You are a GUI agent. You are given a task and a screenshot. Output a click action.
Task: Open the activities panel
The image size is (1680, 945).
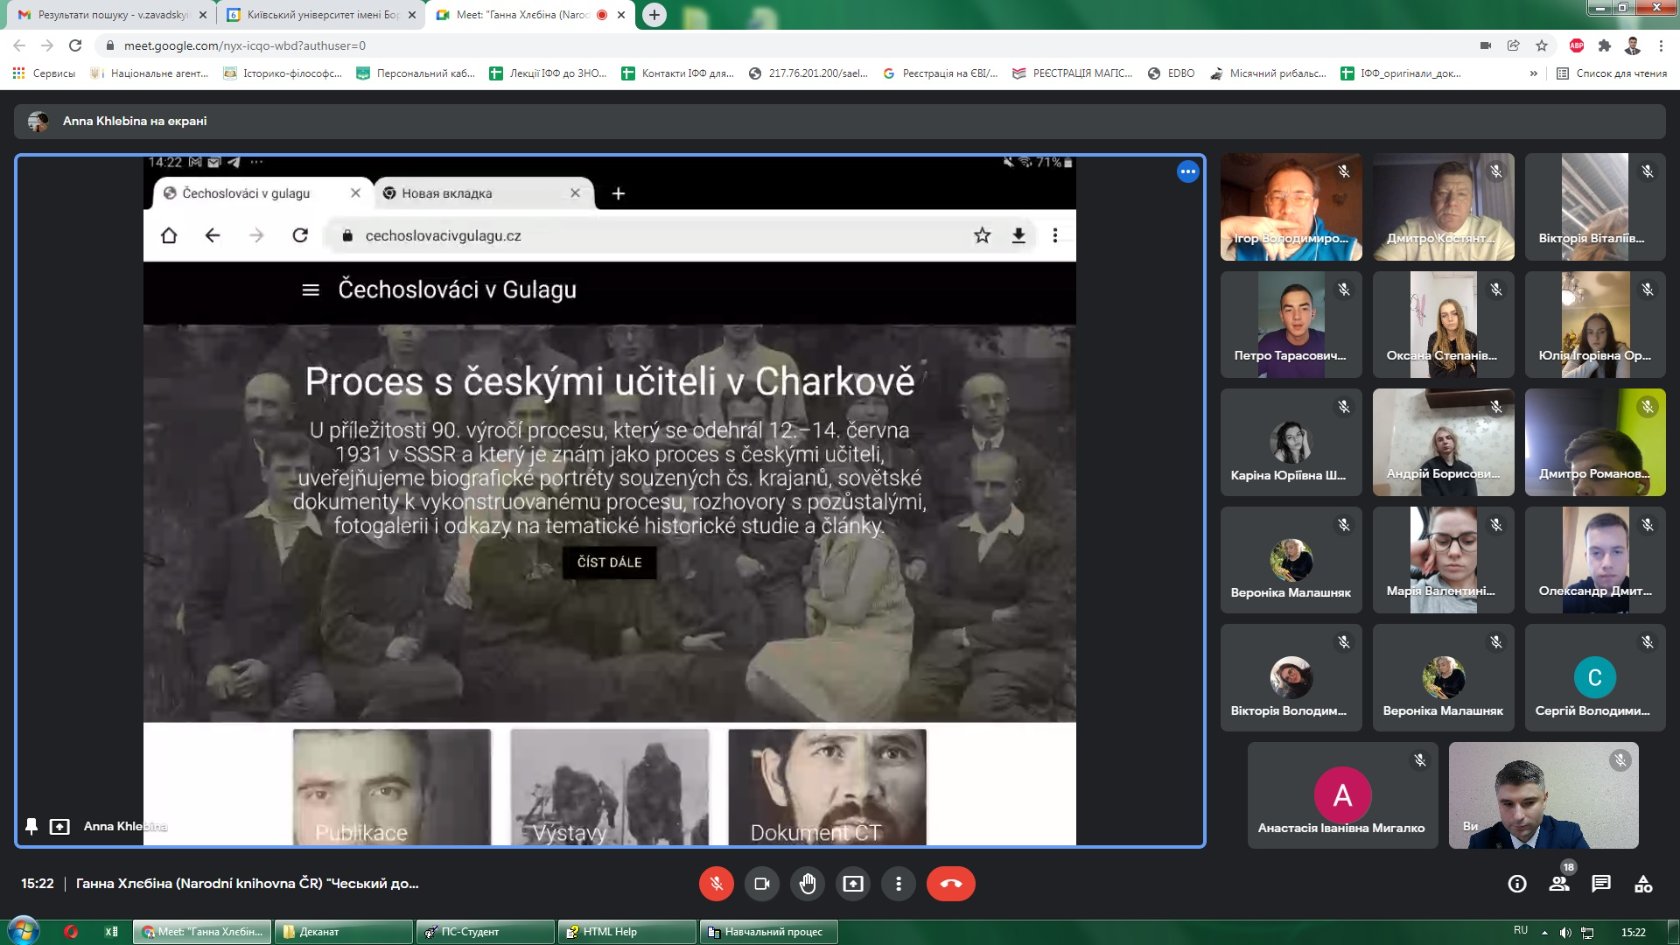click(x=1643, y=884)
